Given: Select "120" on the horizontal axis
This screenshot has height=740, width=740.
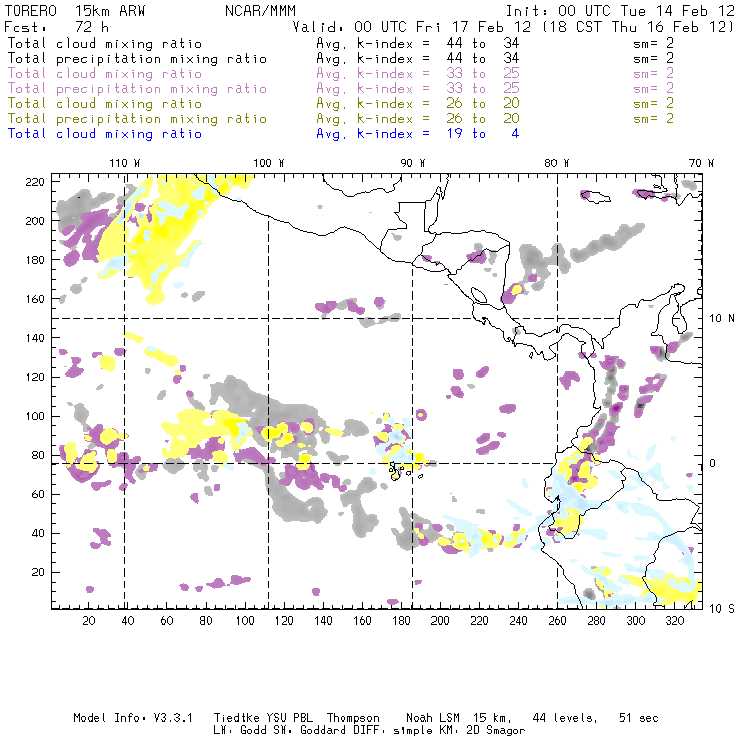Looking at the screenshot, I should coord(284,621).
